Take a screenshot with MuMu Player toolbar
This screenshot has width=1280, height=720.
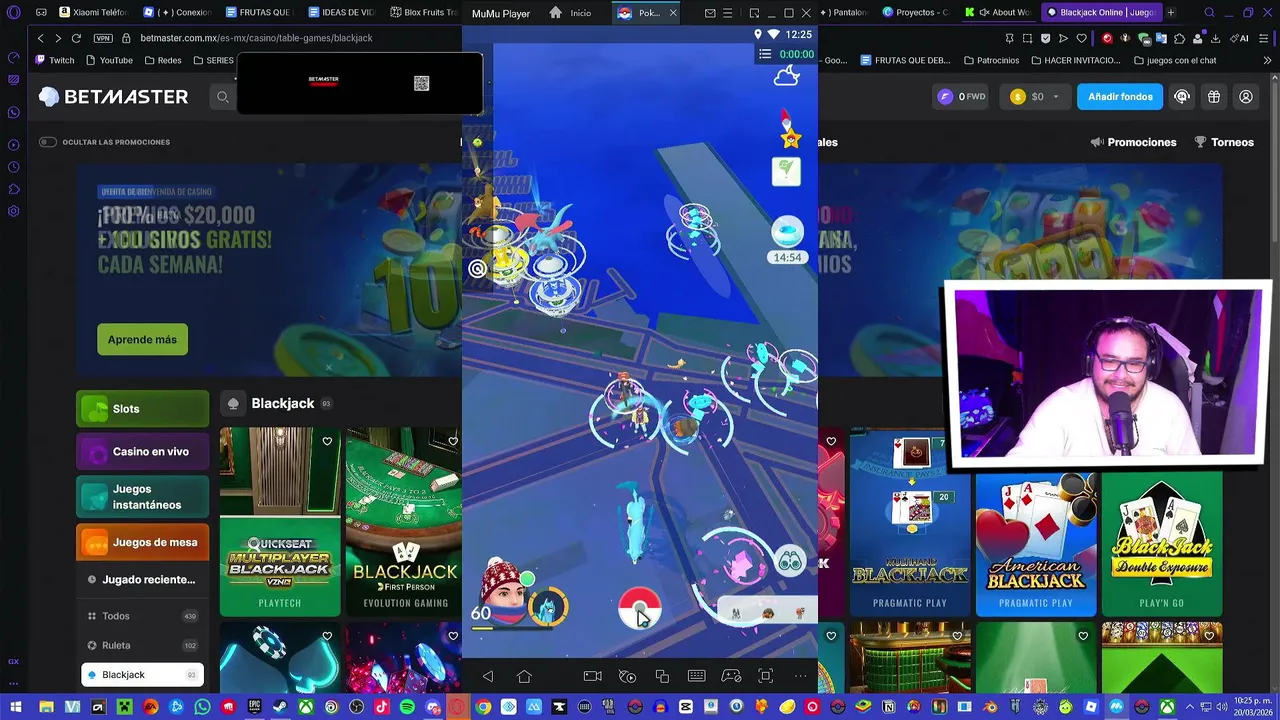point(766,676)
